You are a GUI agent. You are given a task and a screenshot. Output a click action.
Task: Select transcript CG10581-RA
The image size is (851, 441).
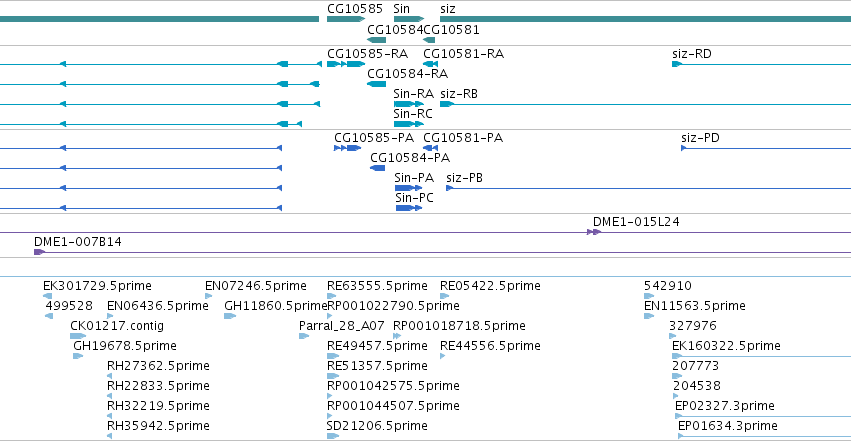[430, 64]
